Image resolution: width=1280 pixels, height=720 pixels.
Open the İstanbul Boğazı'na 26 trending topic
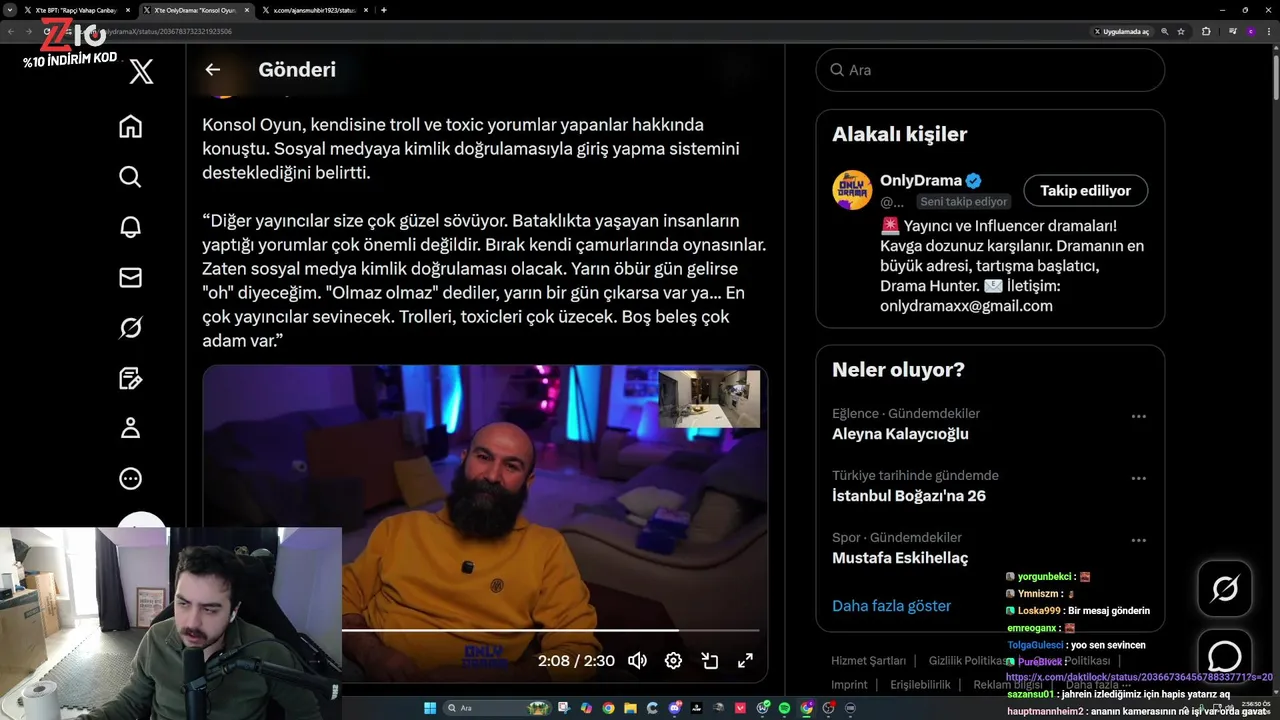pos(909,496)
